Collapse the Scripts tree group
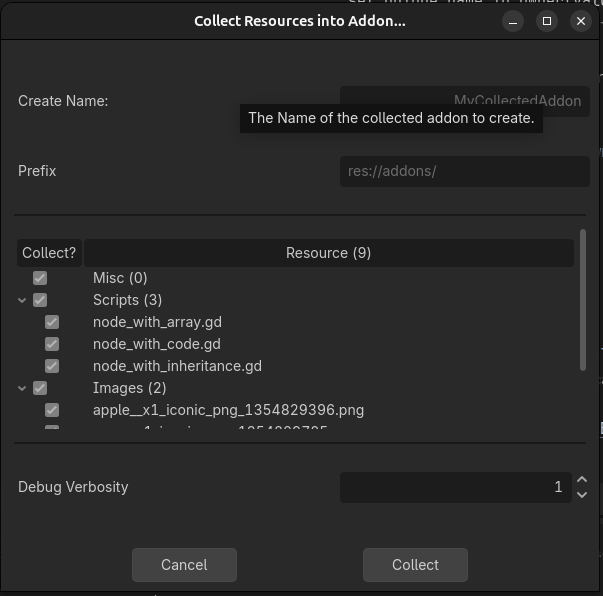Image resolution: width=603 pixels, height=596 pixels. (22, 300)
